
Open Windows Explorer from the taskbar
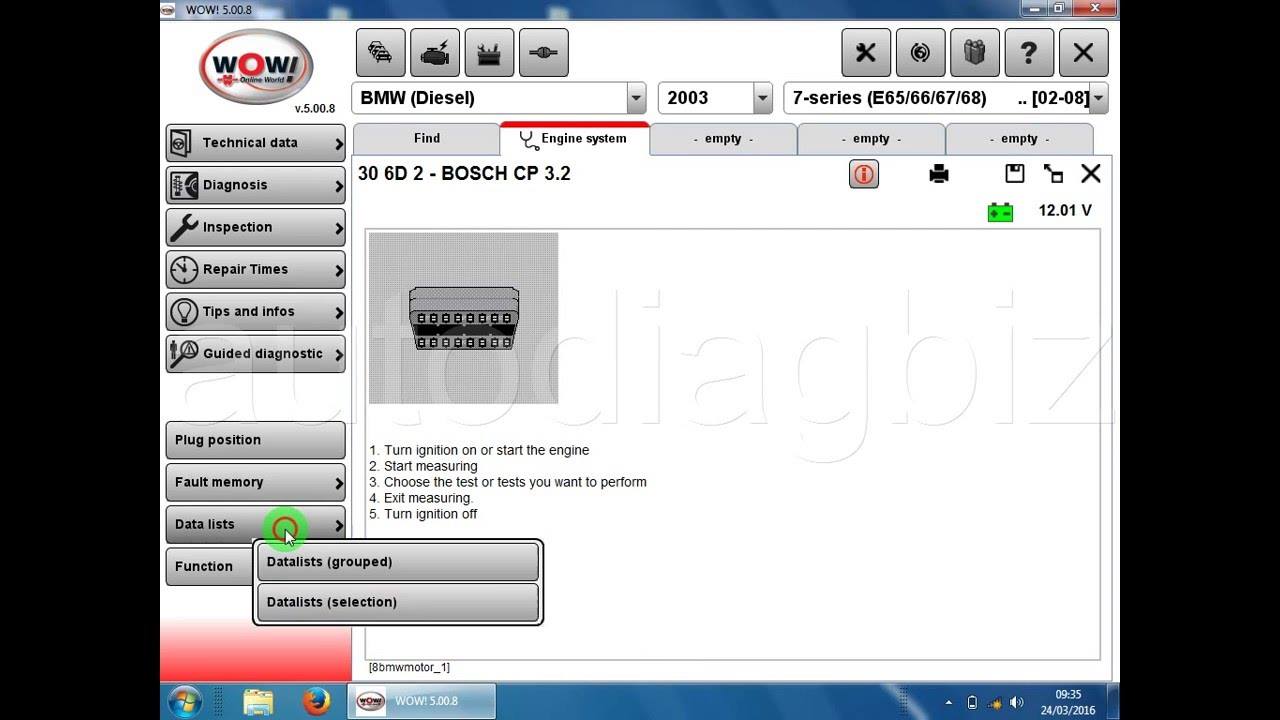[258, 701]
